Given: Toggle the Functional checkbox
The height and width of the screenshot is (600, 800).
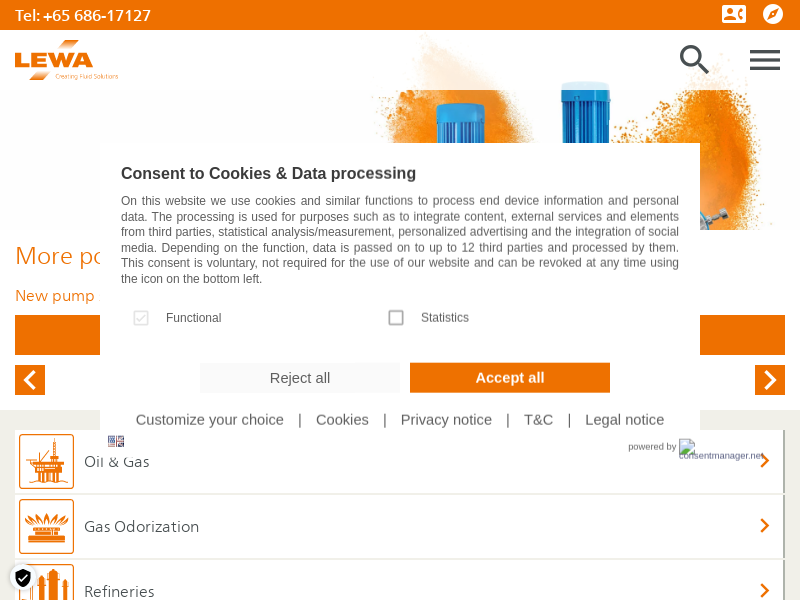Looking at the screenshot, I should [141, 318].
